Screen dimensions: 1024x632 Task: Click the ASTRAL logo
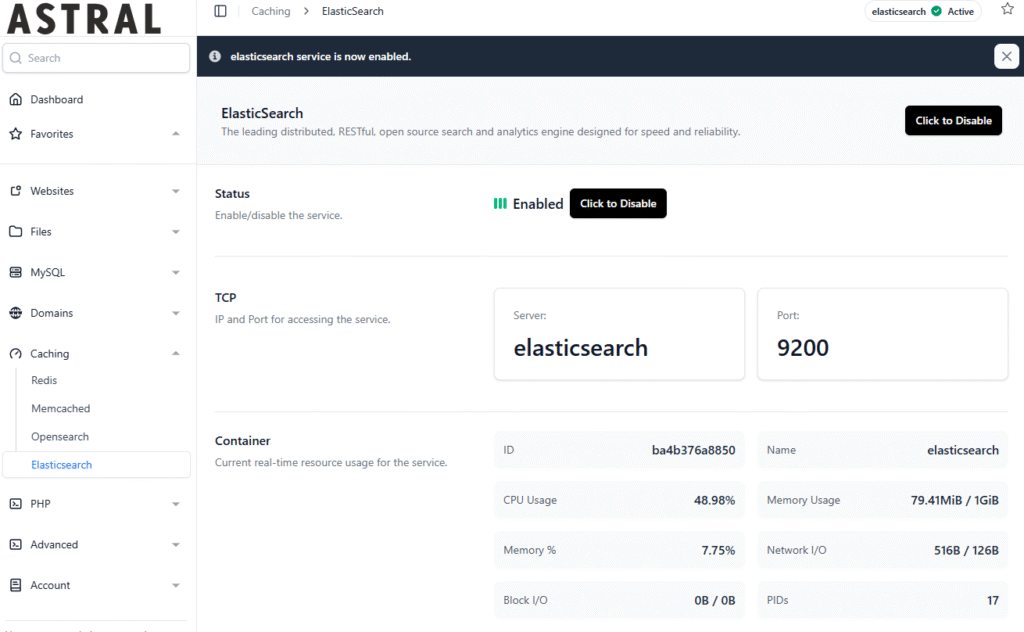[84, 19]
